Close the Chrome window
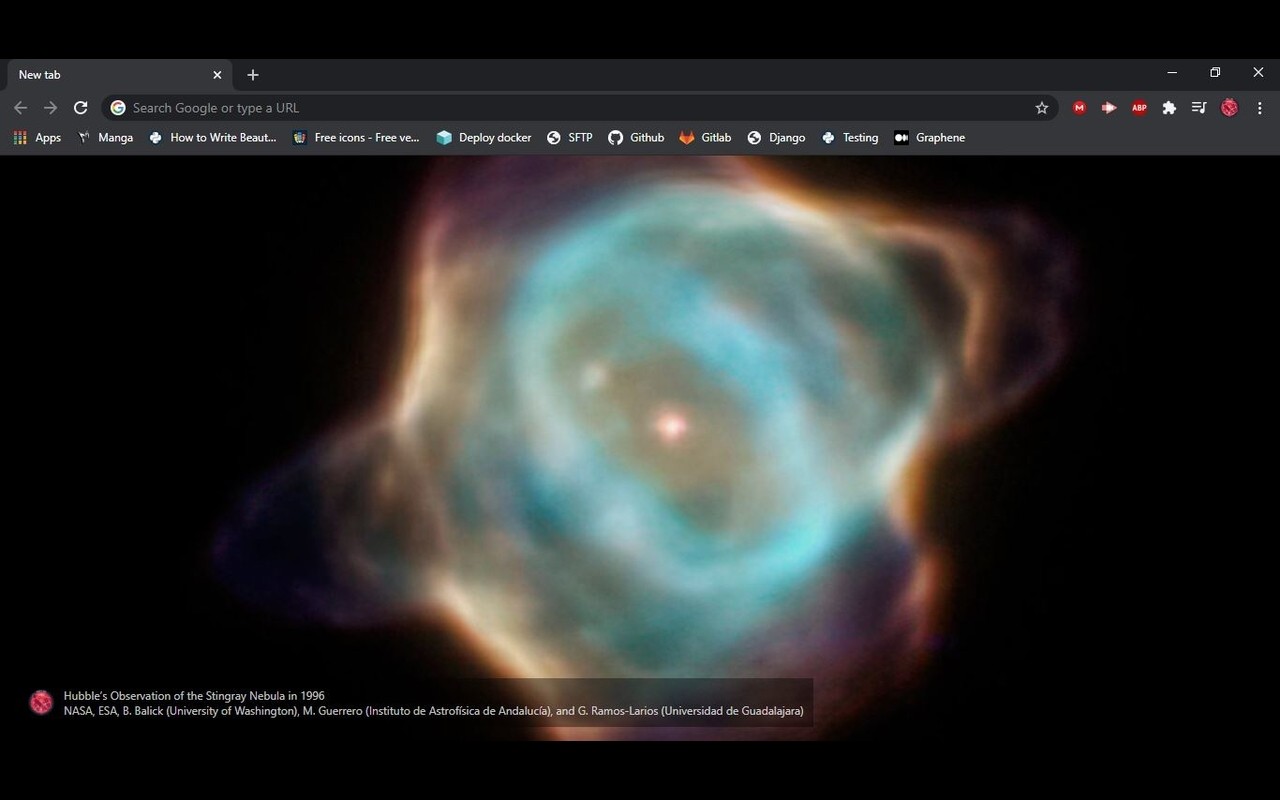The width and height of the screenshot is (1280, 800). [x=1258, y=73]
